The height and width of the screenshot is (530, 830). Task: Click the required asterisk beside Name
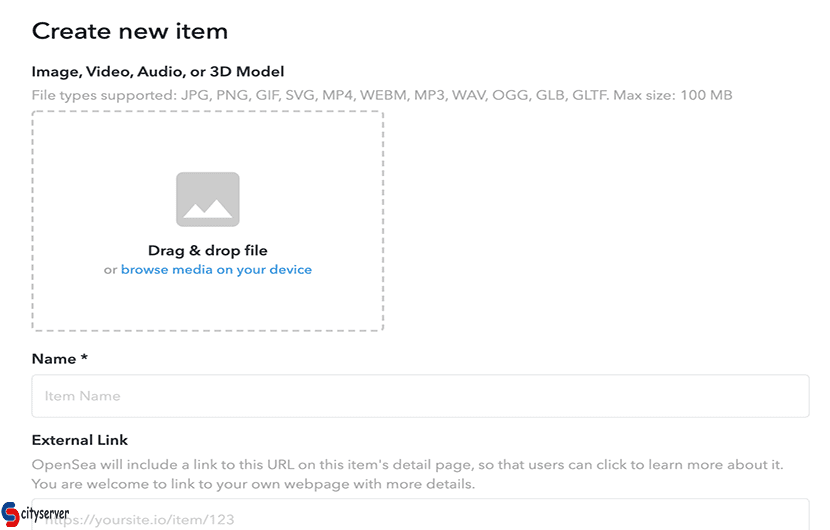84,357
